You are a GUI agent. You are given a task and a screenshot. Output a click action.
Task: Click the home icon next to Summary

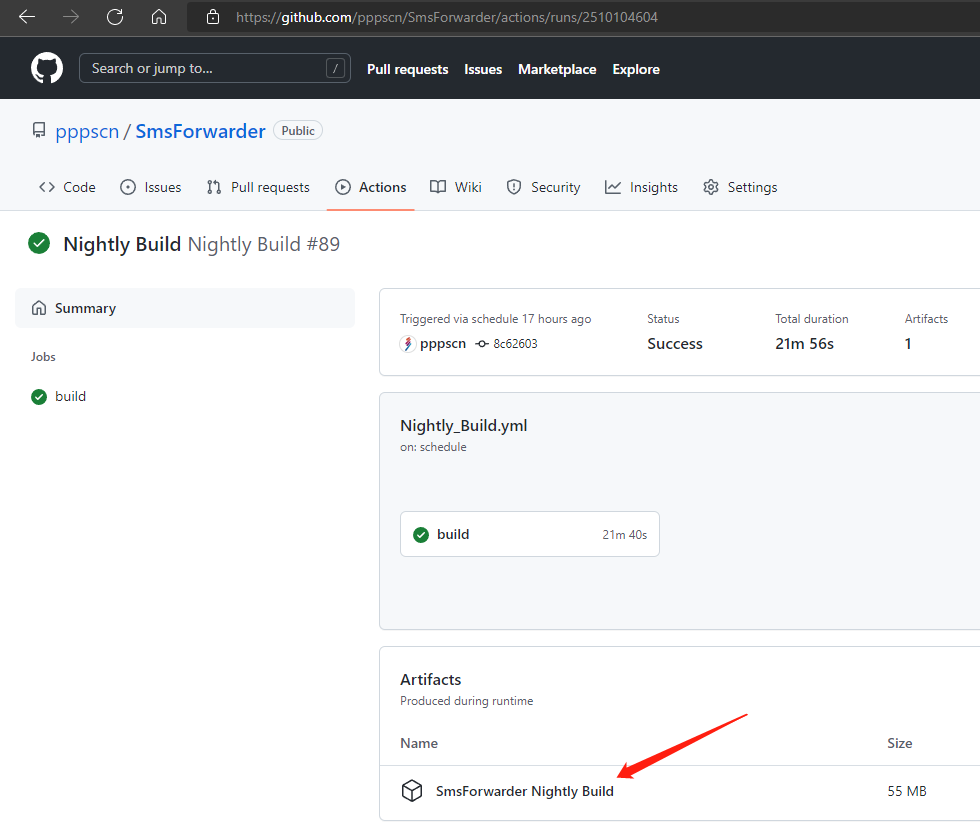(39, 308)
